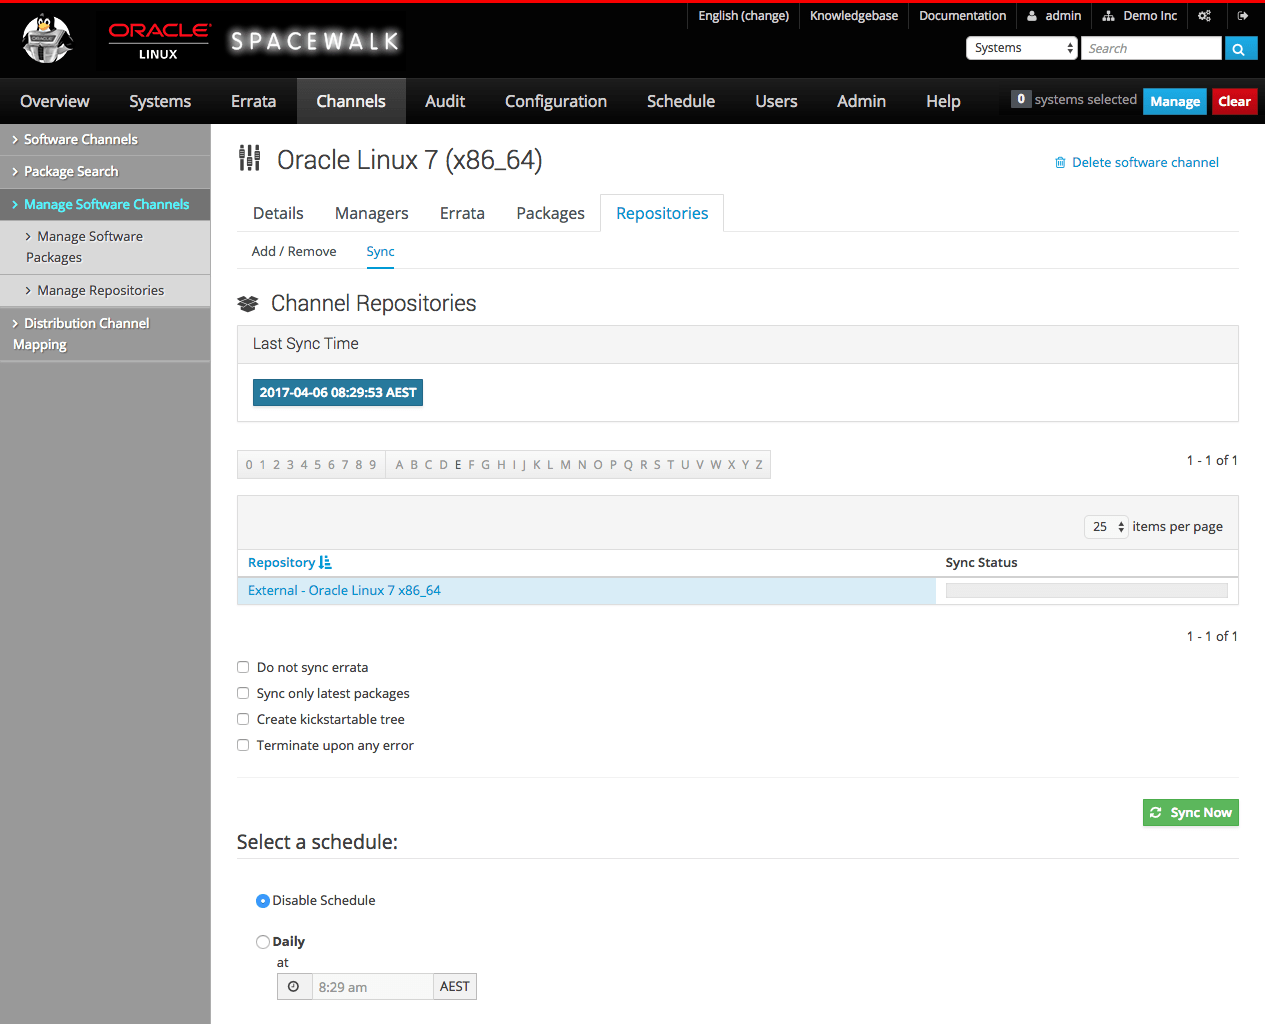1265x1024 pixels.
Task: Click the refresh icon on Sync Now
Action: pyautogui.click(x=1156, y=813)
